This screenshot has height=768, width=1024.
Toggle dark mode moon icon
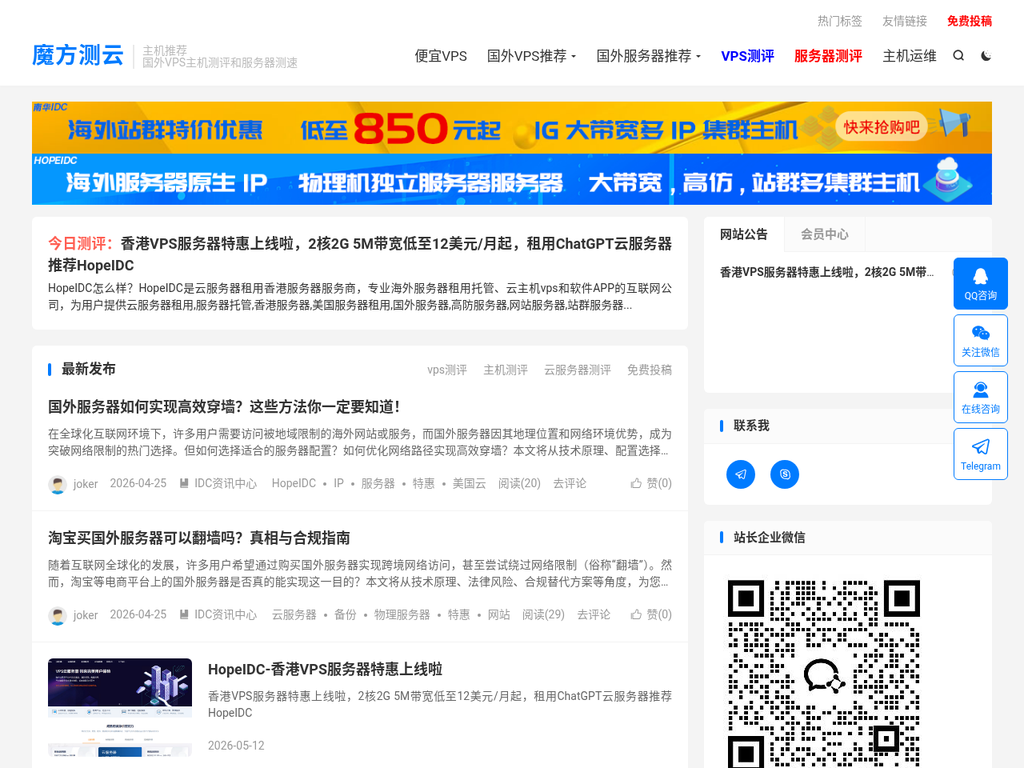click(x=986, y=56)
